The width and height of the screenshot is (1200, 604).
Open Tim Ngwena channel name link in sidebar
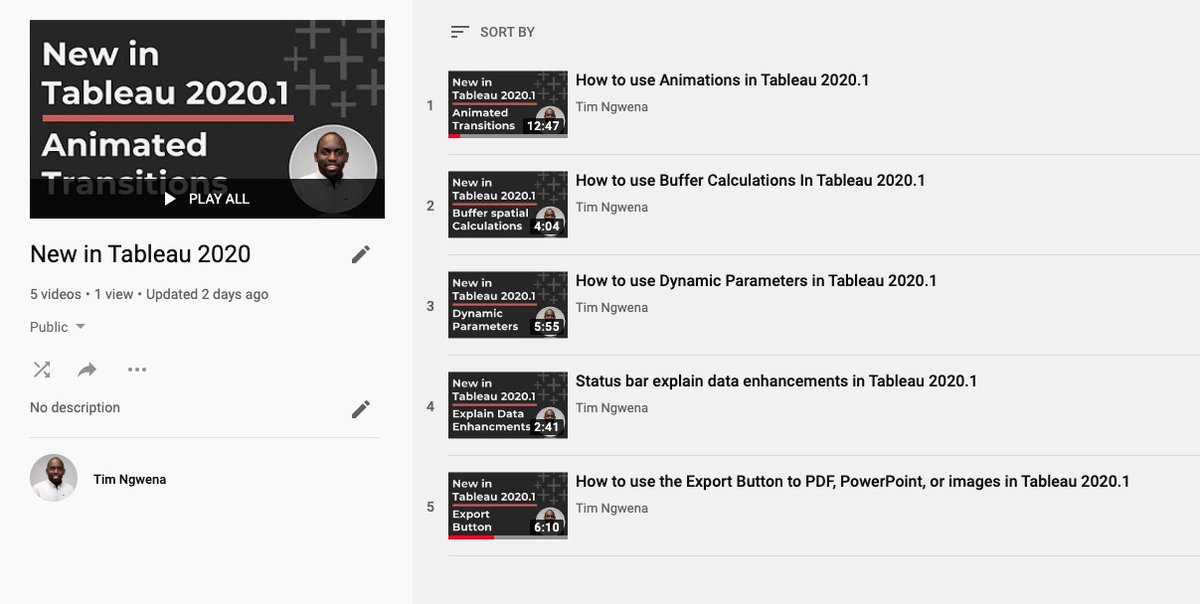pyautogui.click(x=130, y=480)
